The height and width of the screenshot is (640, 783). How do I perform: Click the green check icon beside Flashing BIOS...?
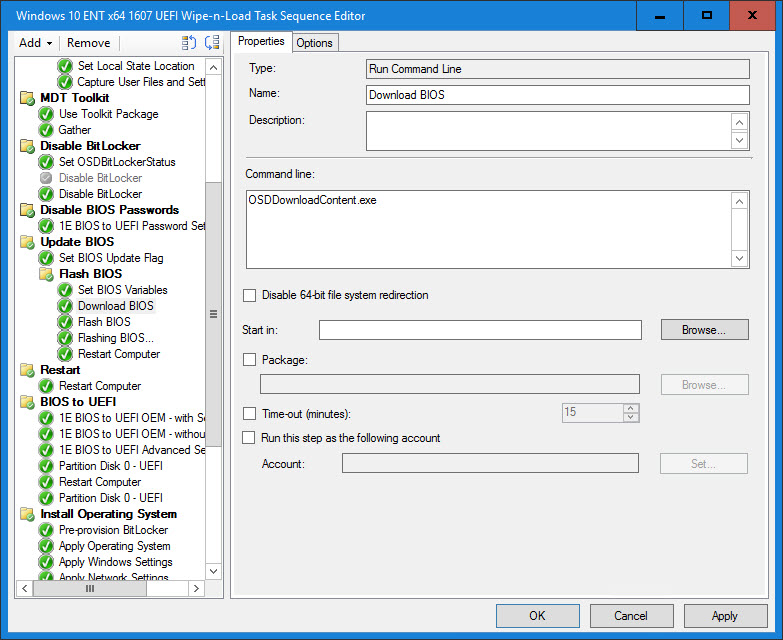point(65,338)
